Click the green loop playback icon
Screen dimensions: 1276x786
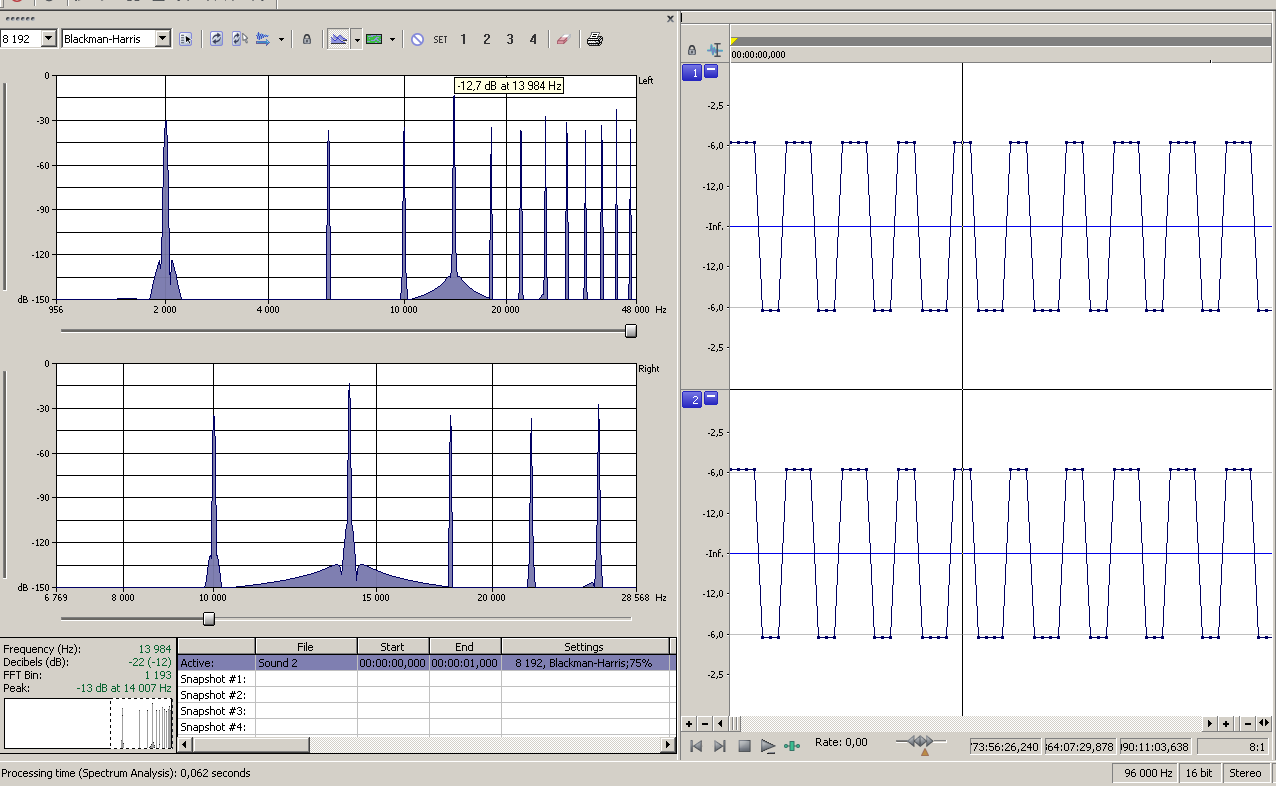(x=792, y=746)
